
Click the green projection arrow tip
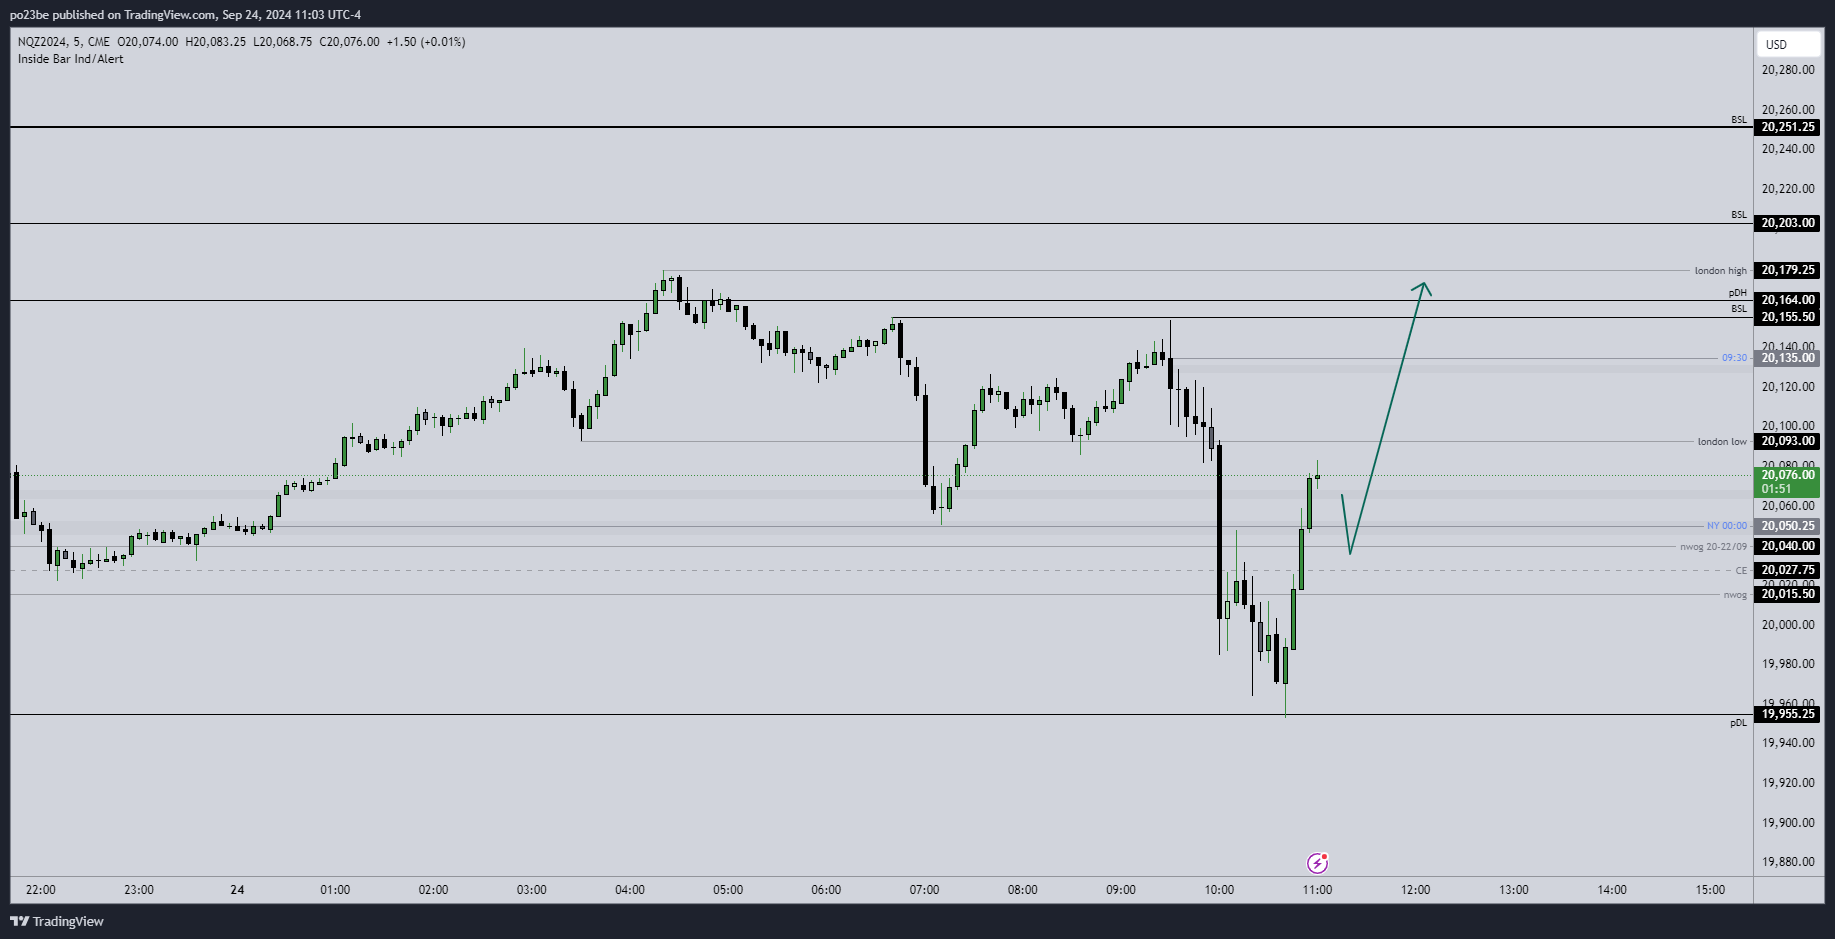pyautogui.click(x=1424, y=285)
